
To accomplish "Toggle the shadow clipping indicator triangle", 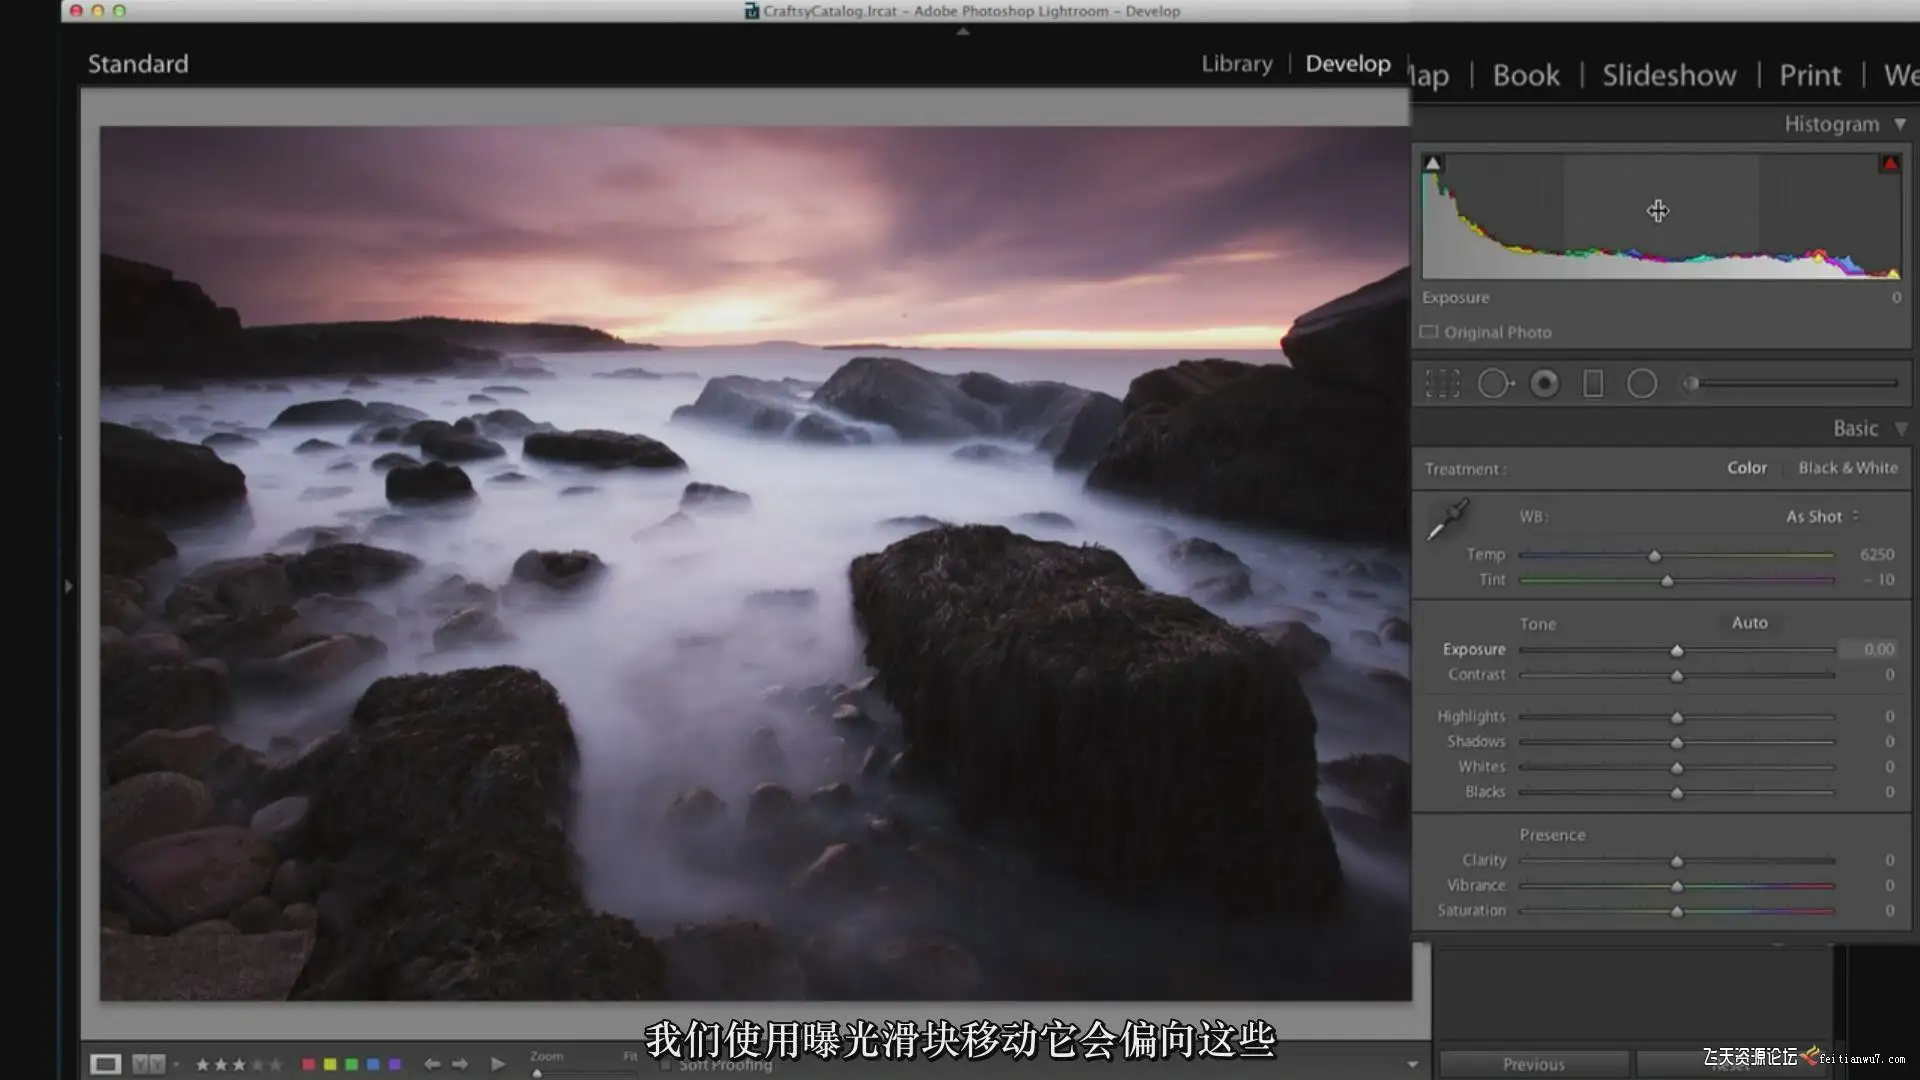I will [x=1433, y=163].
